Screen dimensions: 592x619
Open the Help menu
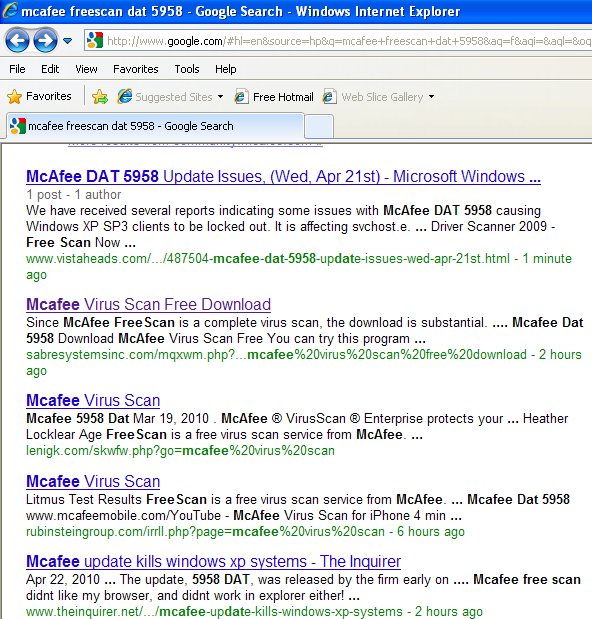tap(226, 69)
